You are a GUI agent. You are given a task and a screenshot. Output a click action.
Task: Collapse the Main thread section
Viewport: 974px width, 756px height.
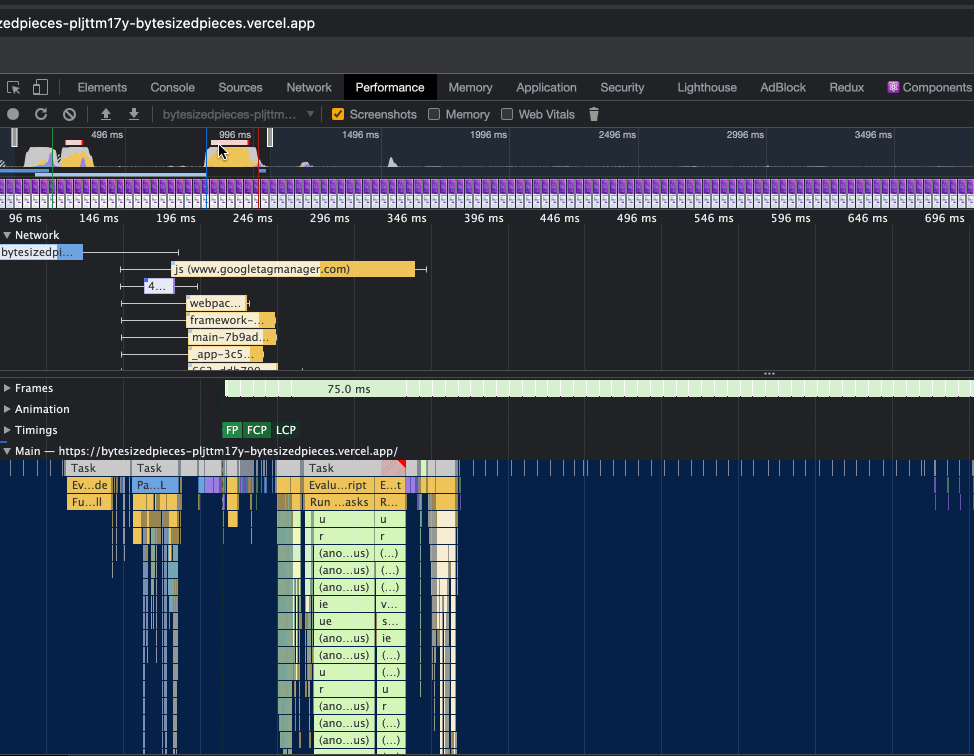click(8, 450)
